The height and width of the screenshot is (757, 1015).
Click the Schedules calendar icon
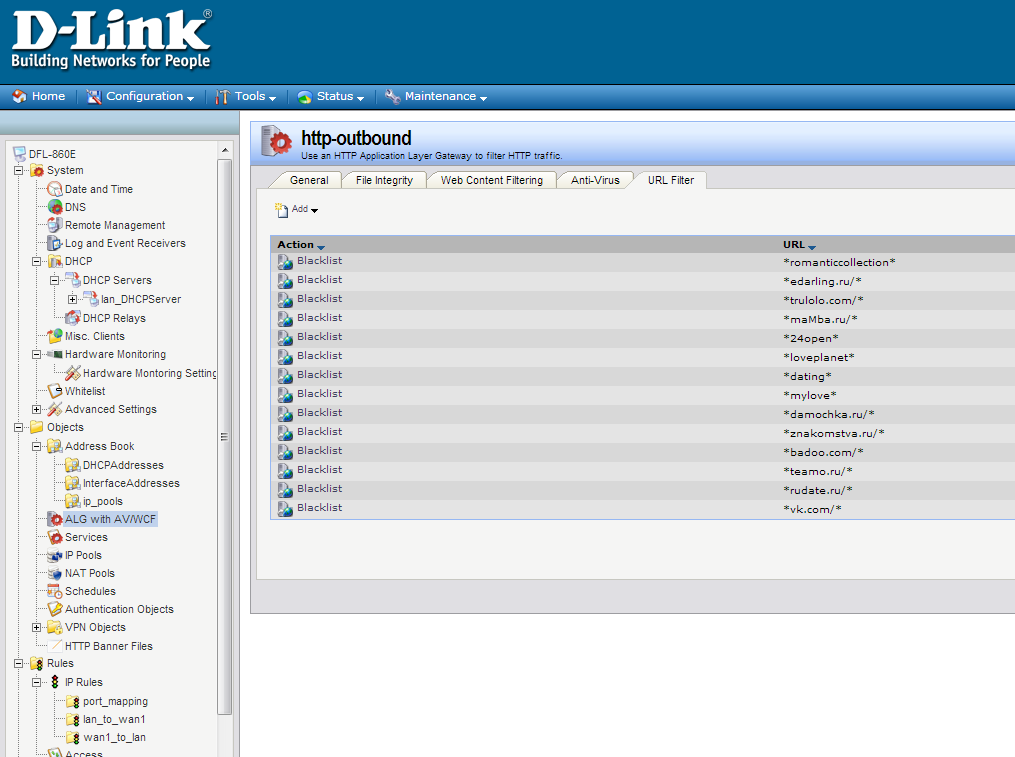point(55,591)
